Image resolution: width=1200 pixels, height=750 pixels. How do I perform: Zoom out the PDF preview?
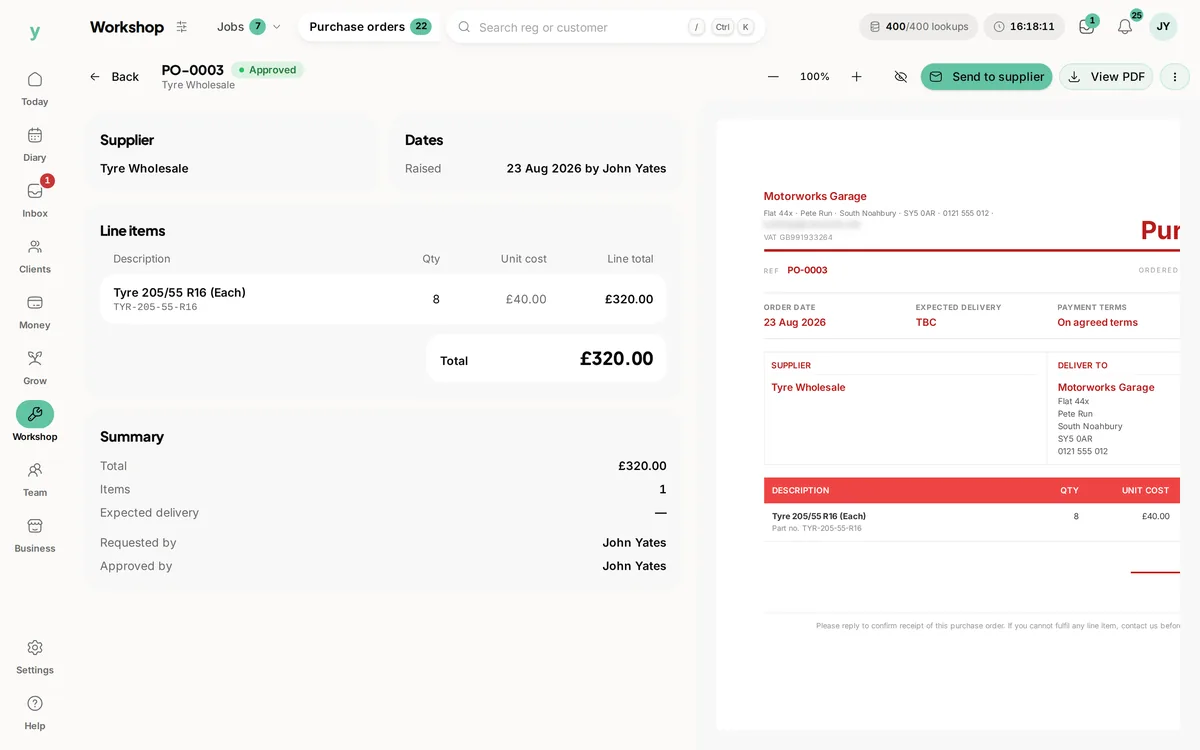coord(773,77)
